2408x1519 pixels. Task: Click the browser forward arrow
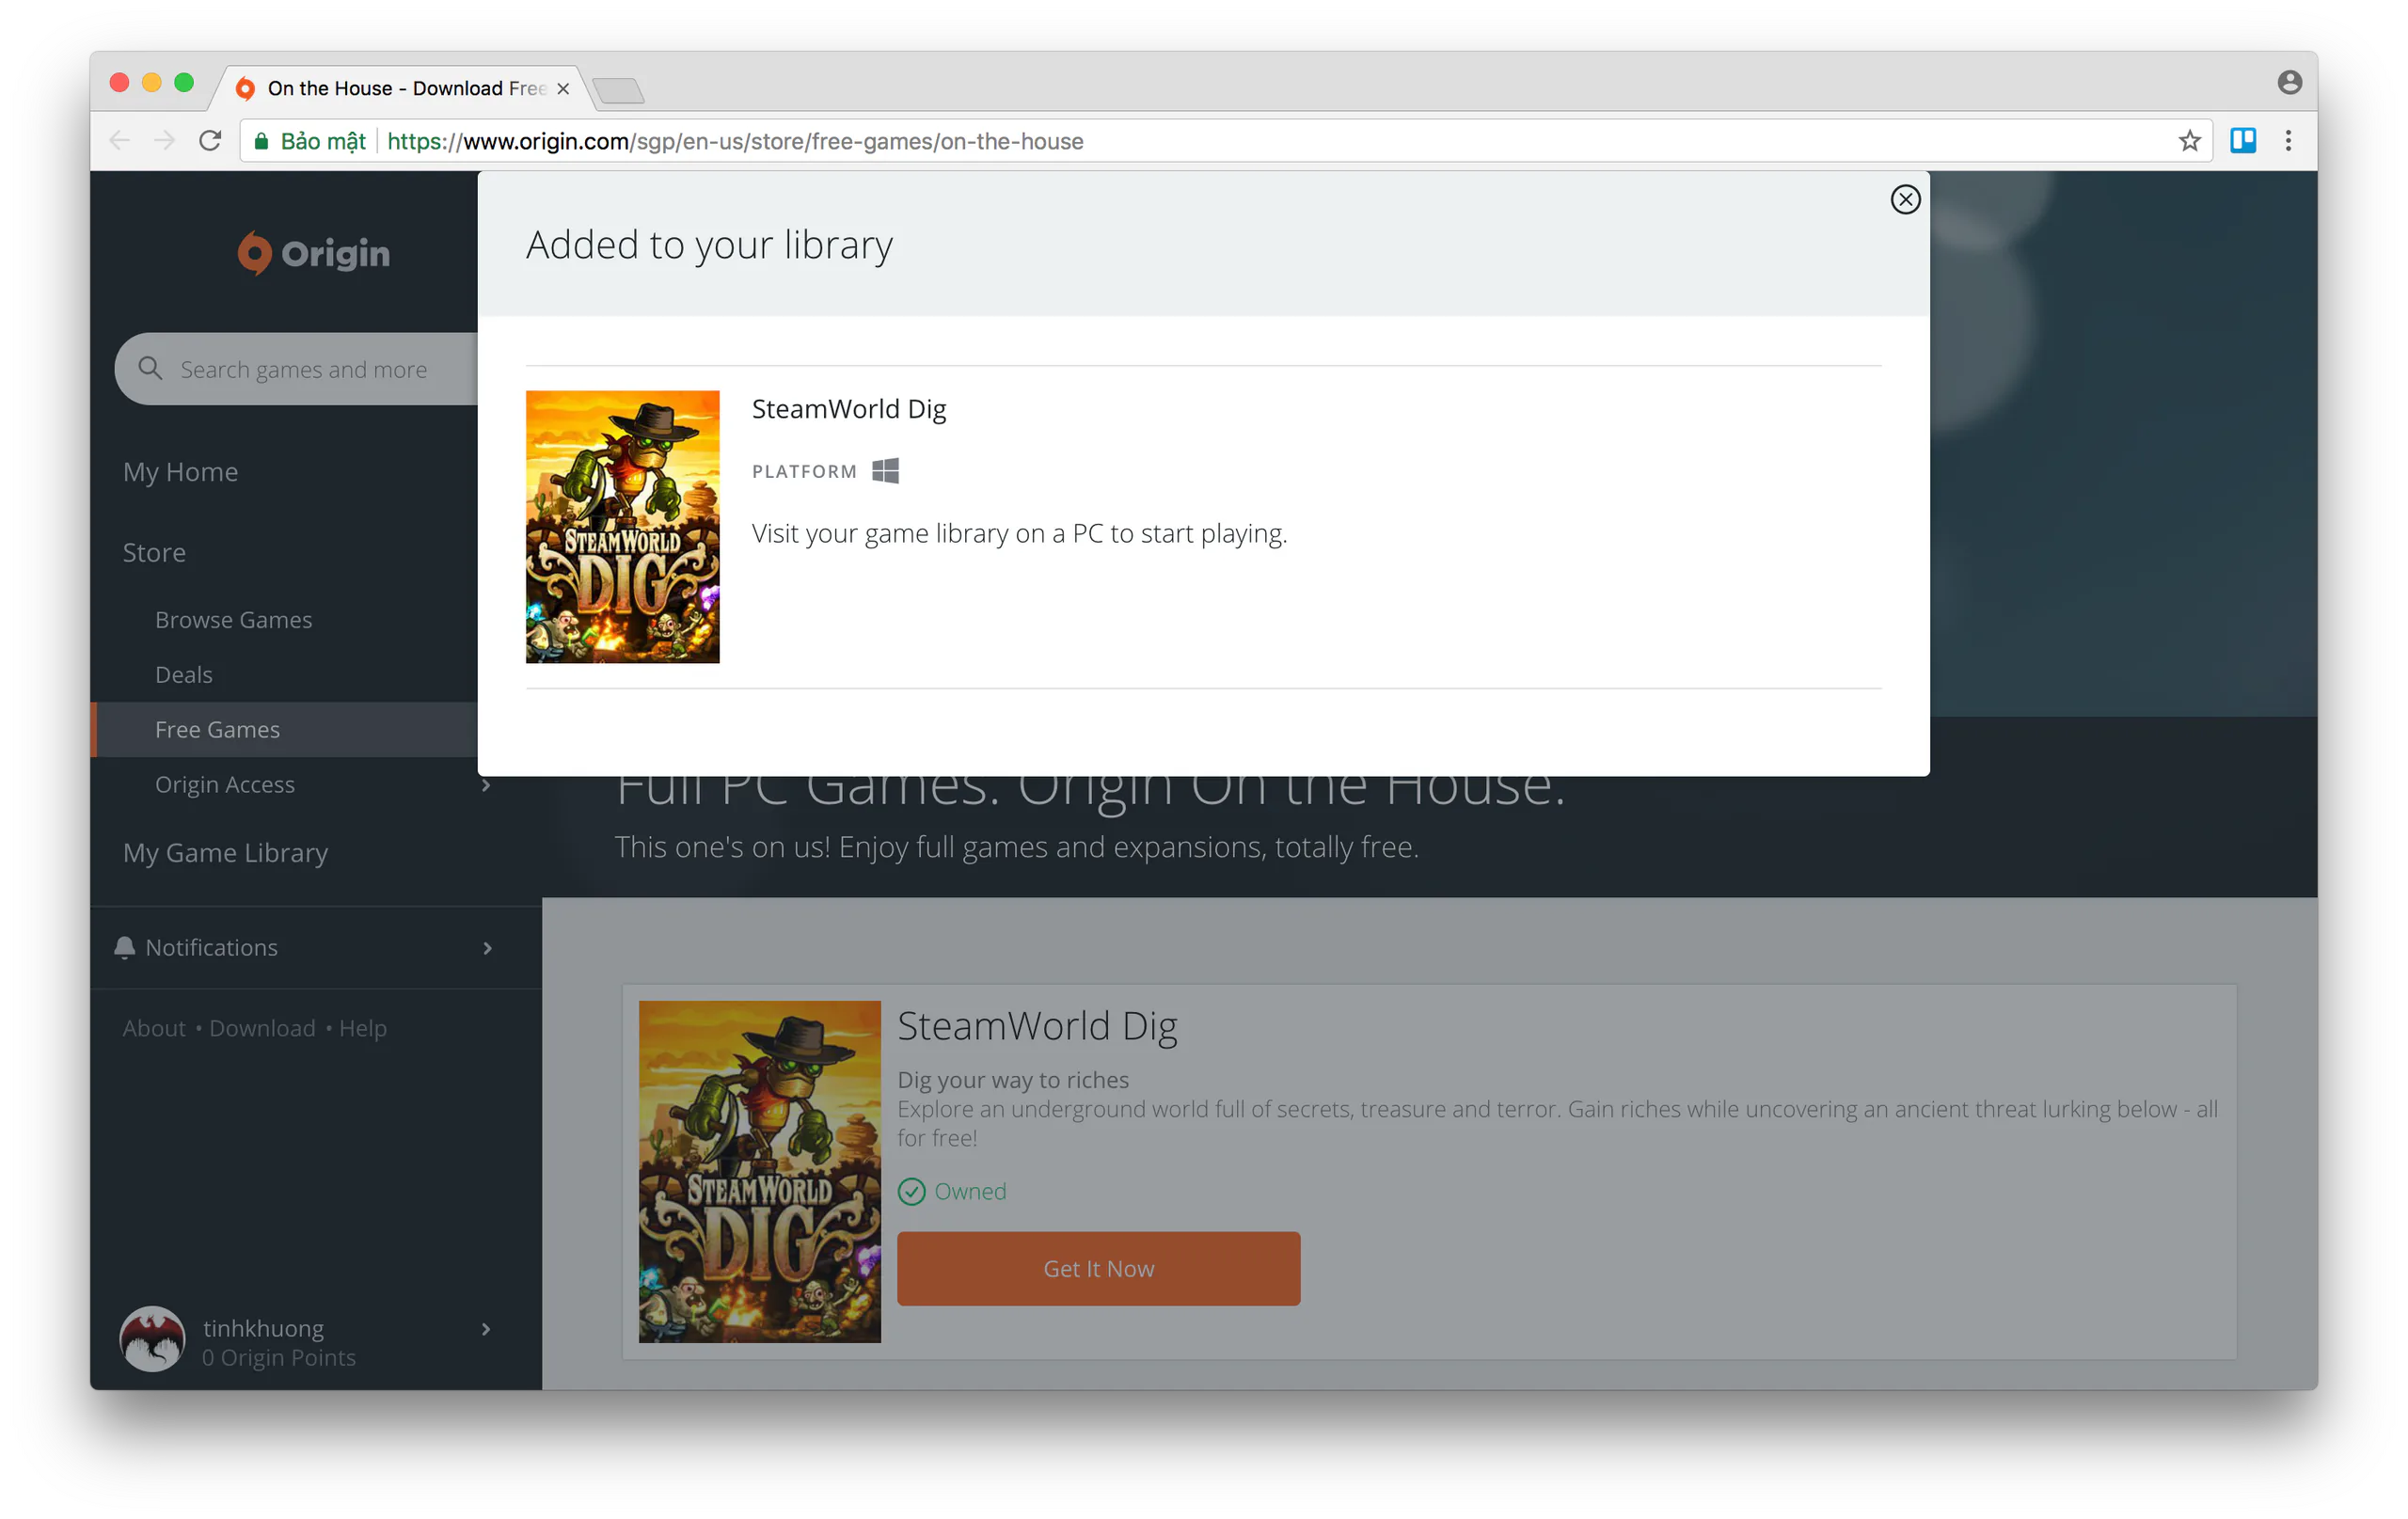coord(165,141)
